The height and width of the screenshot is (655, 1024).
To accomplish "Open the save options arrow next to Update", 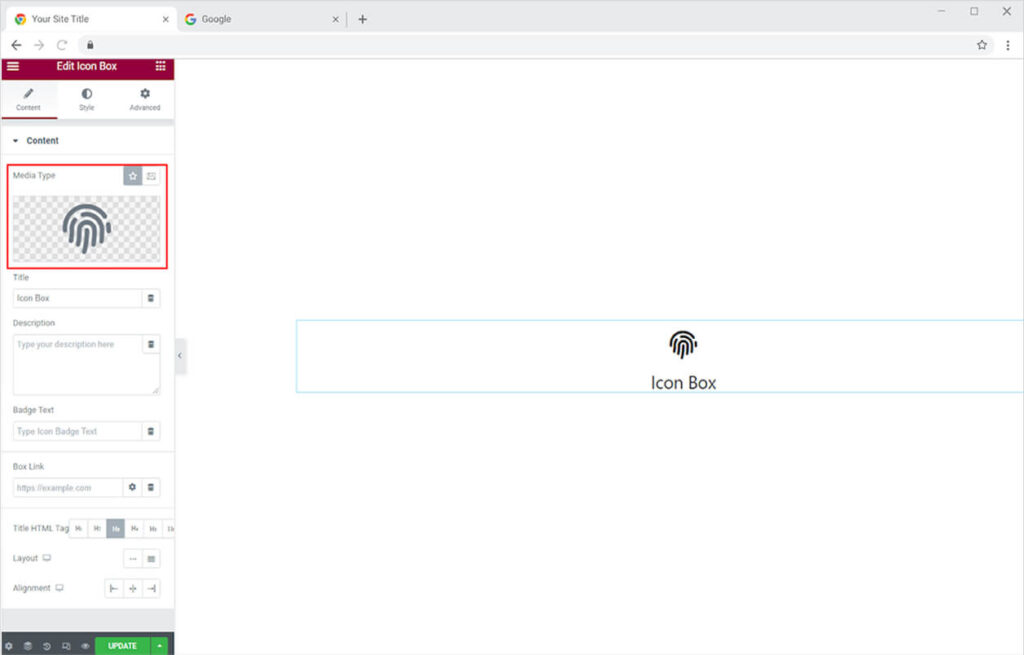I will 160,646.
